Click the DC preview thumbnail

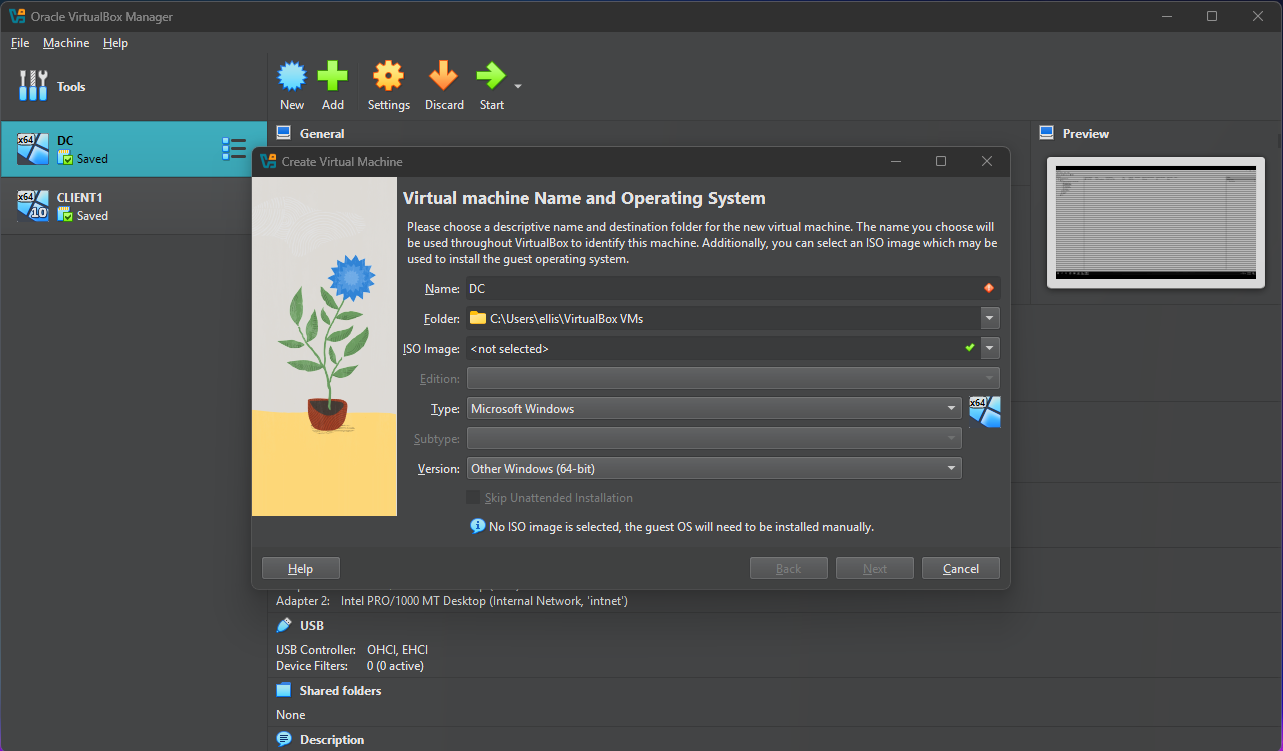click(1156, 222)
